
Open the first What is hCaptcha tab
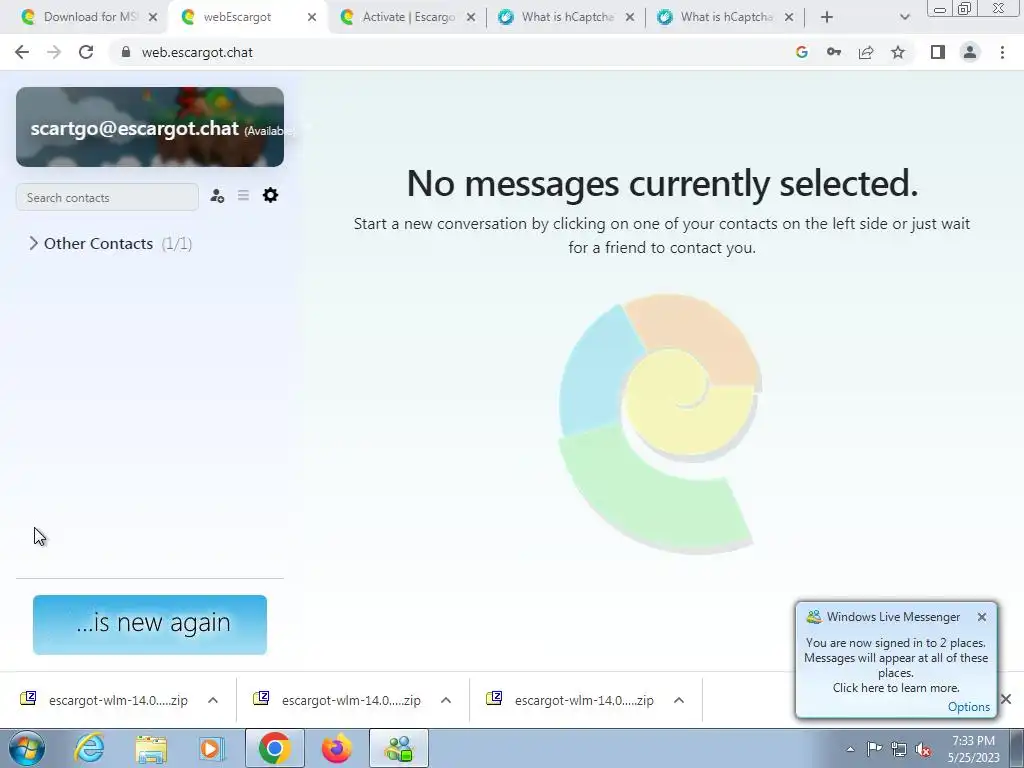click(567, 17)
